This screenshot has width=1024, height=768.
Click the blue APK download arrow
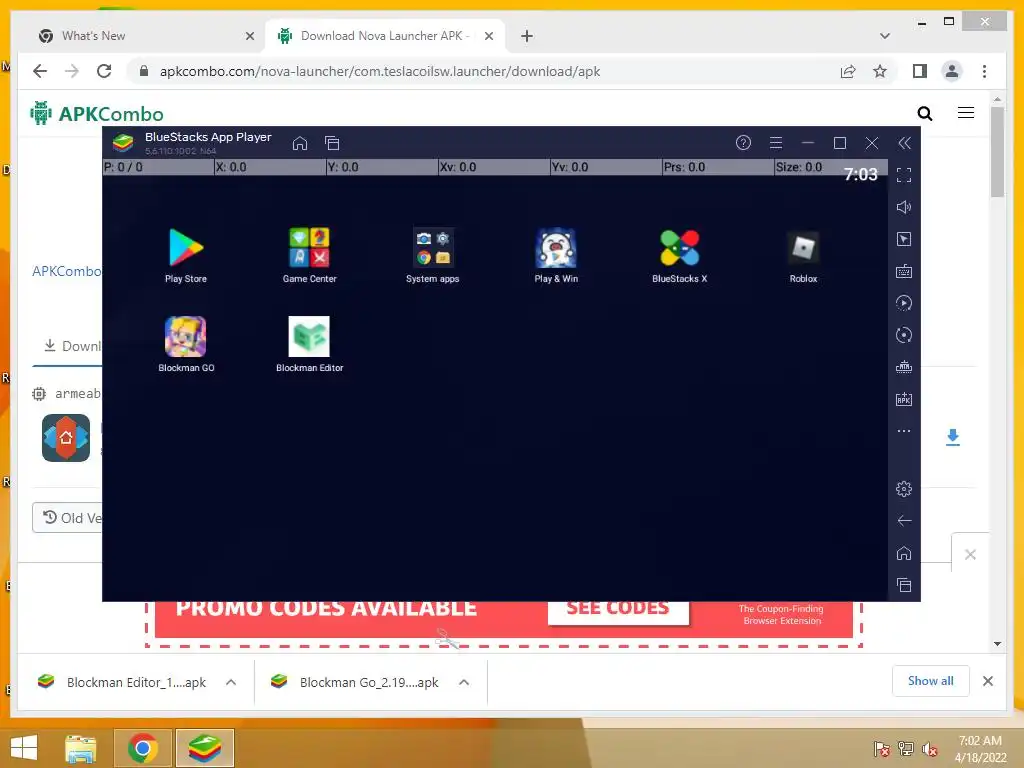coord(953,438)
